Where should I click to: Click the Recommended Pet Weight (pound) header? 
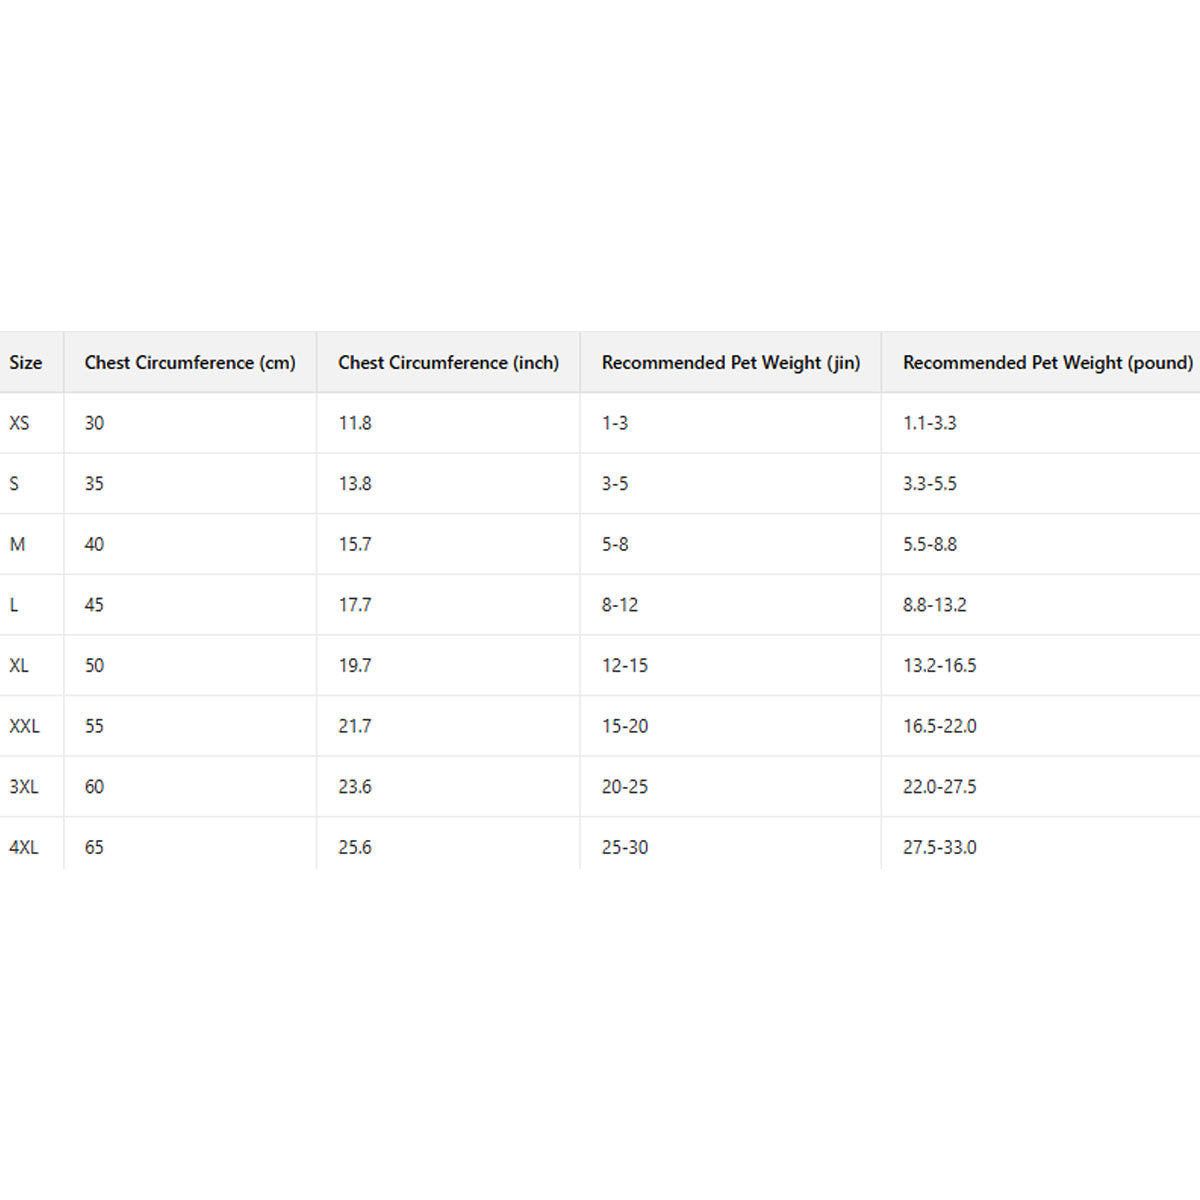click(x=1047, y=363)
